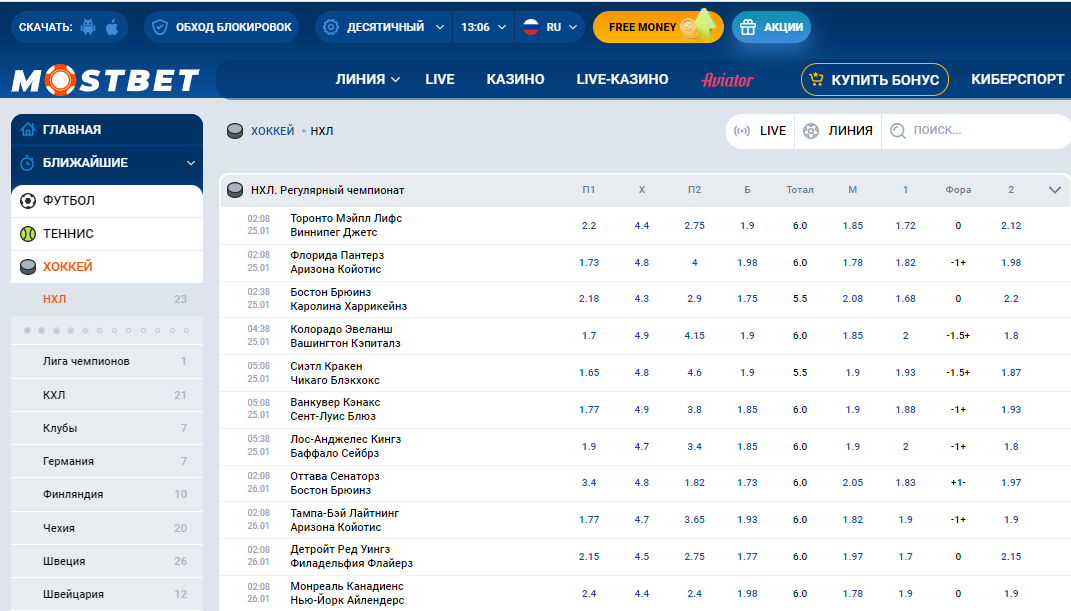This screenshot has height=611, width=1071.
Task: Pick П2 odds 3.65 for Тампа-Бэй Лайтнинг match
Action: 694,520
